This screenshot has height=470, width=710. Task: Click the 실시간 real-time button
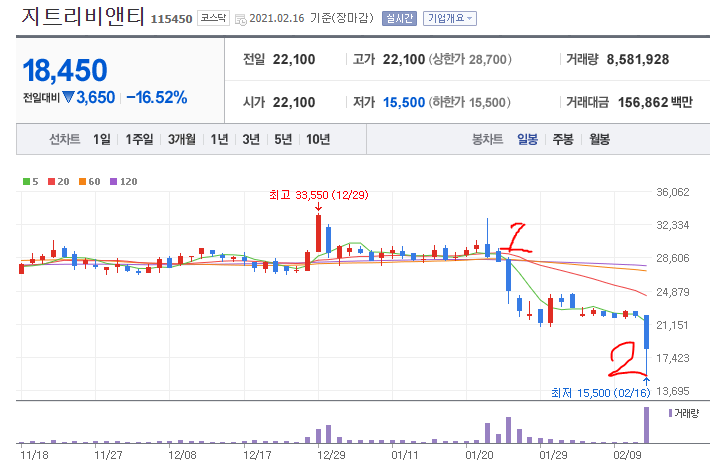tap(399, 18)
